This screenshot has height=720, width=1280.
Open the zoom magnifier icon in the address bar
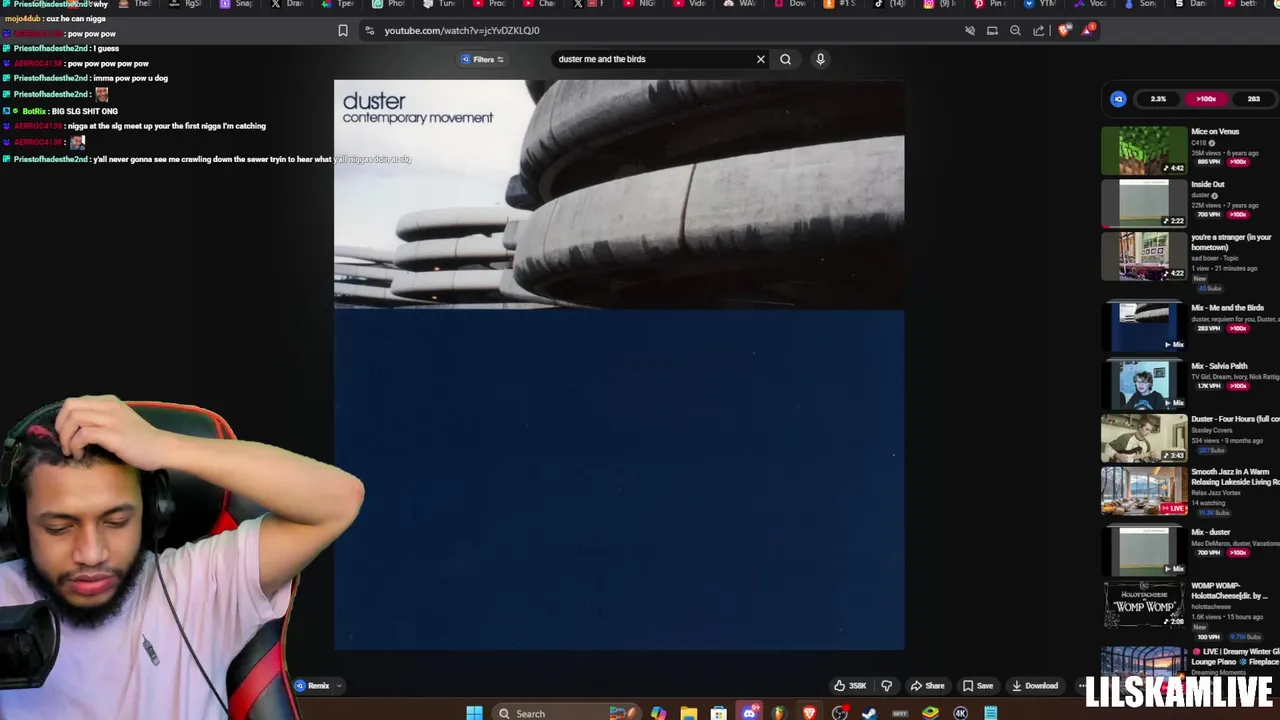click(x=1015, y=31)
